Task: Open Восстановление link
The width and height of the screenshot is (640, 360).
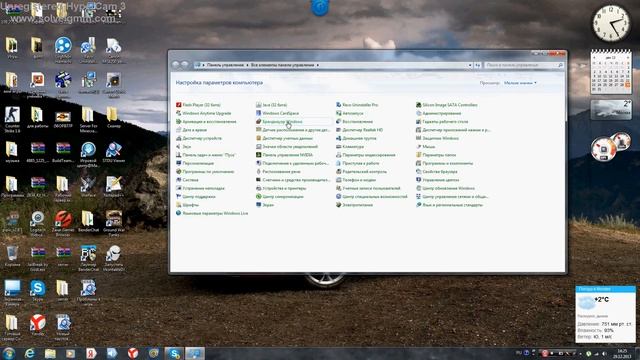Action: [354, 122]
